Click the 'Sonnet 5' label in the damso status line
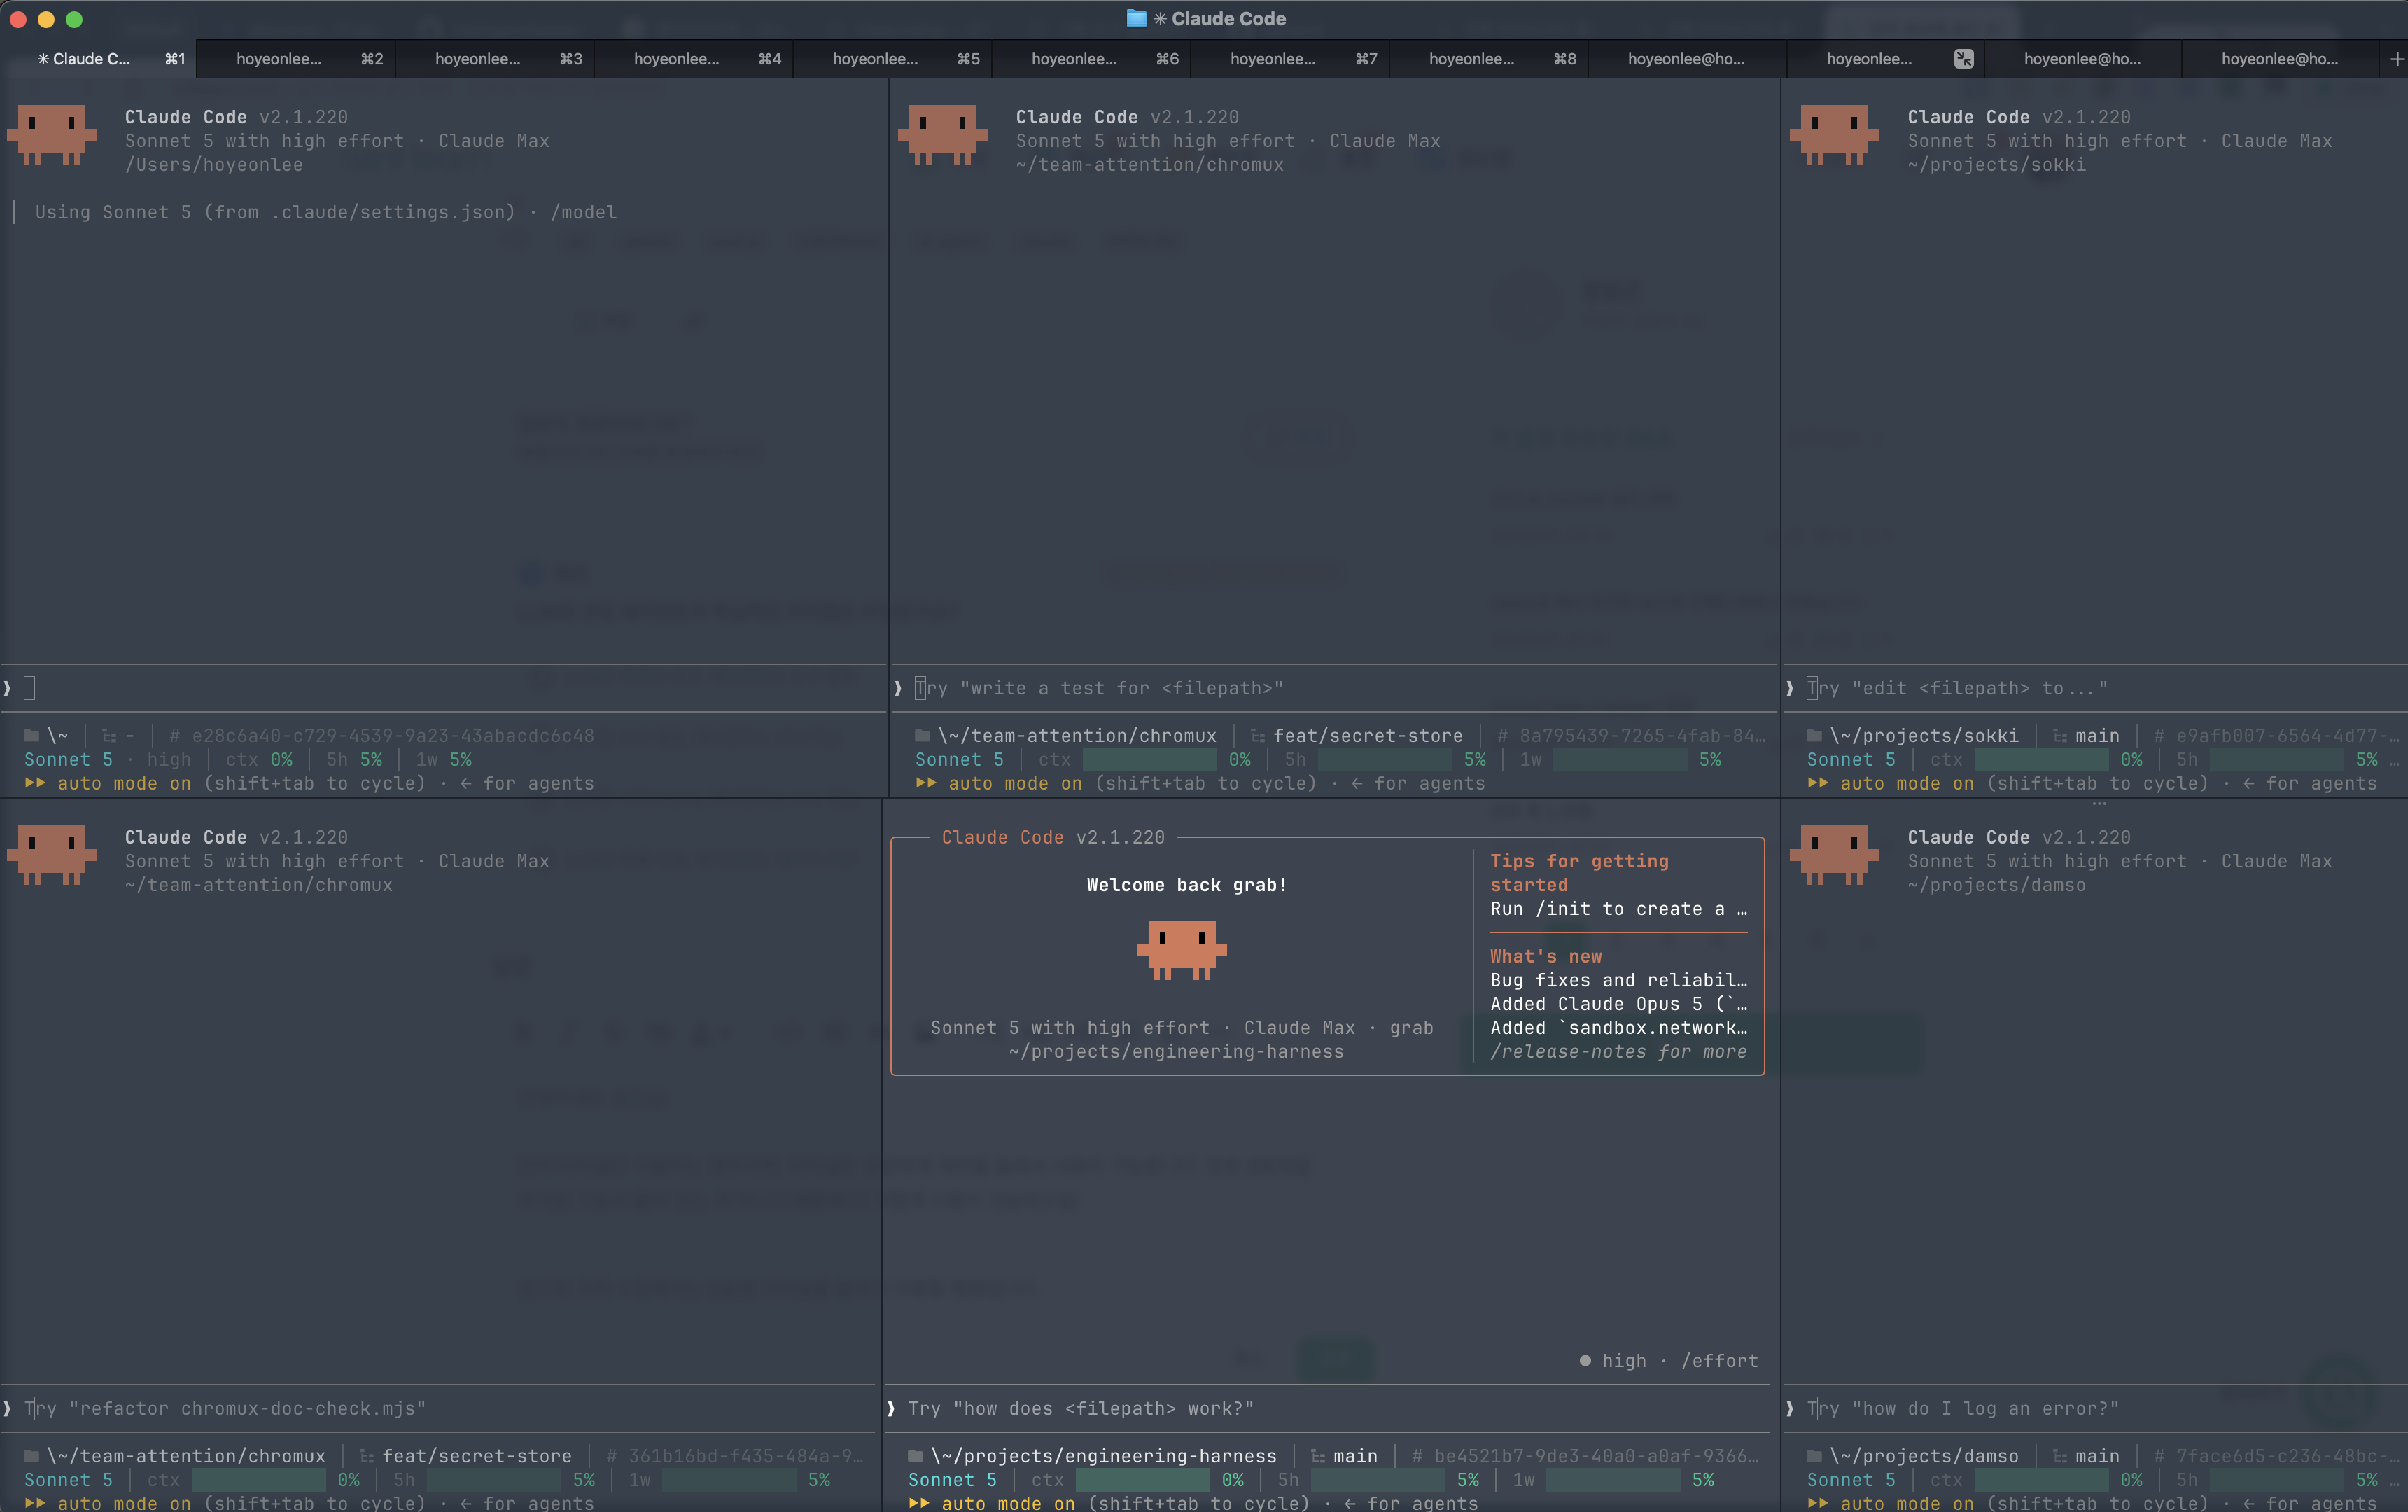The height and width of the screenshot is (1512, 2408). (x=1851, y=1480)
